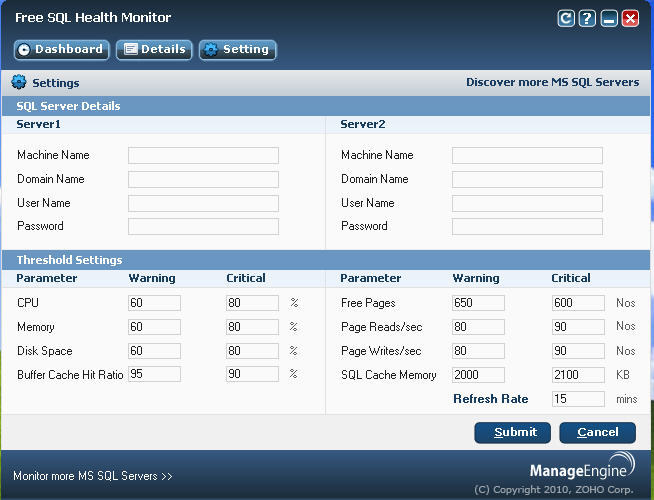Open help via question mark icon
This screenshot has height=500, width=654.
point(587,18)
